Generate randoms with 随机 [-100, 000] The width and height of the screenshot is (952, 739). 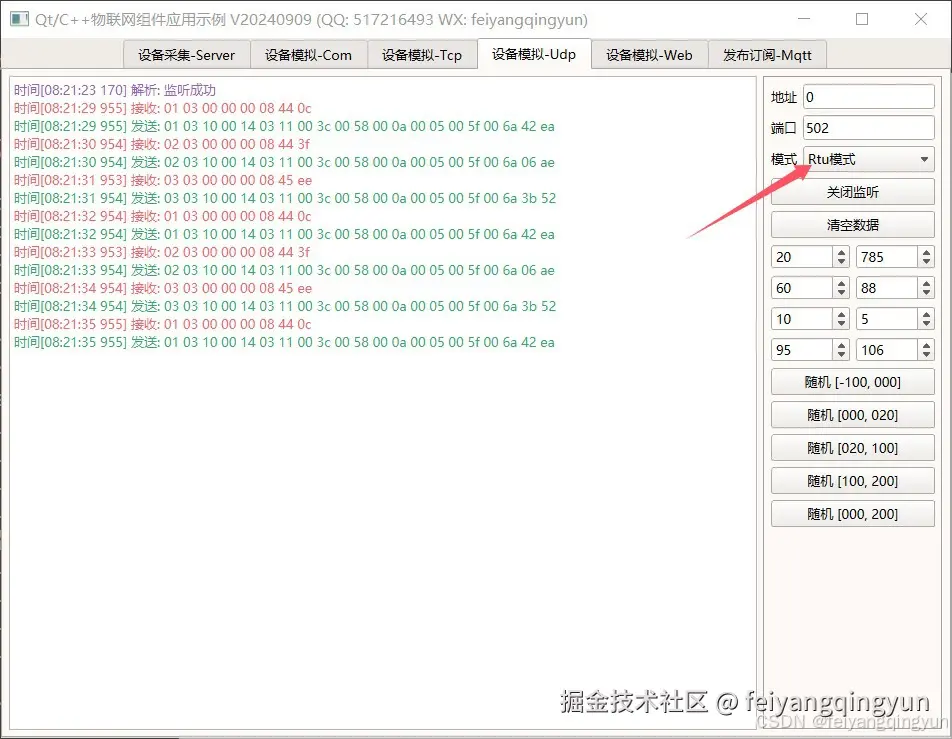coord(852,381)
